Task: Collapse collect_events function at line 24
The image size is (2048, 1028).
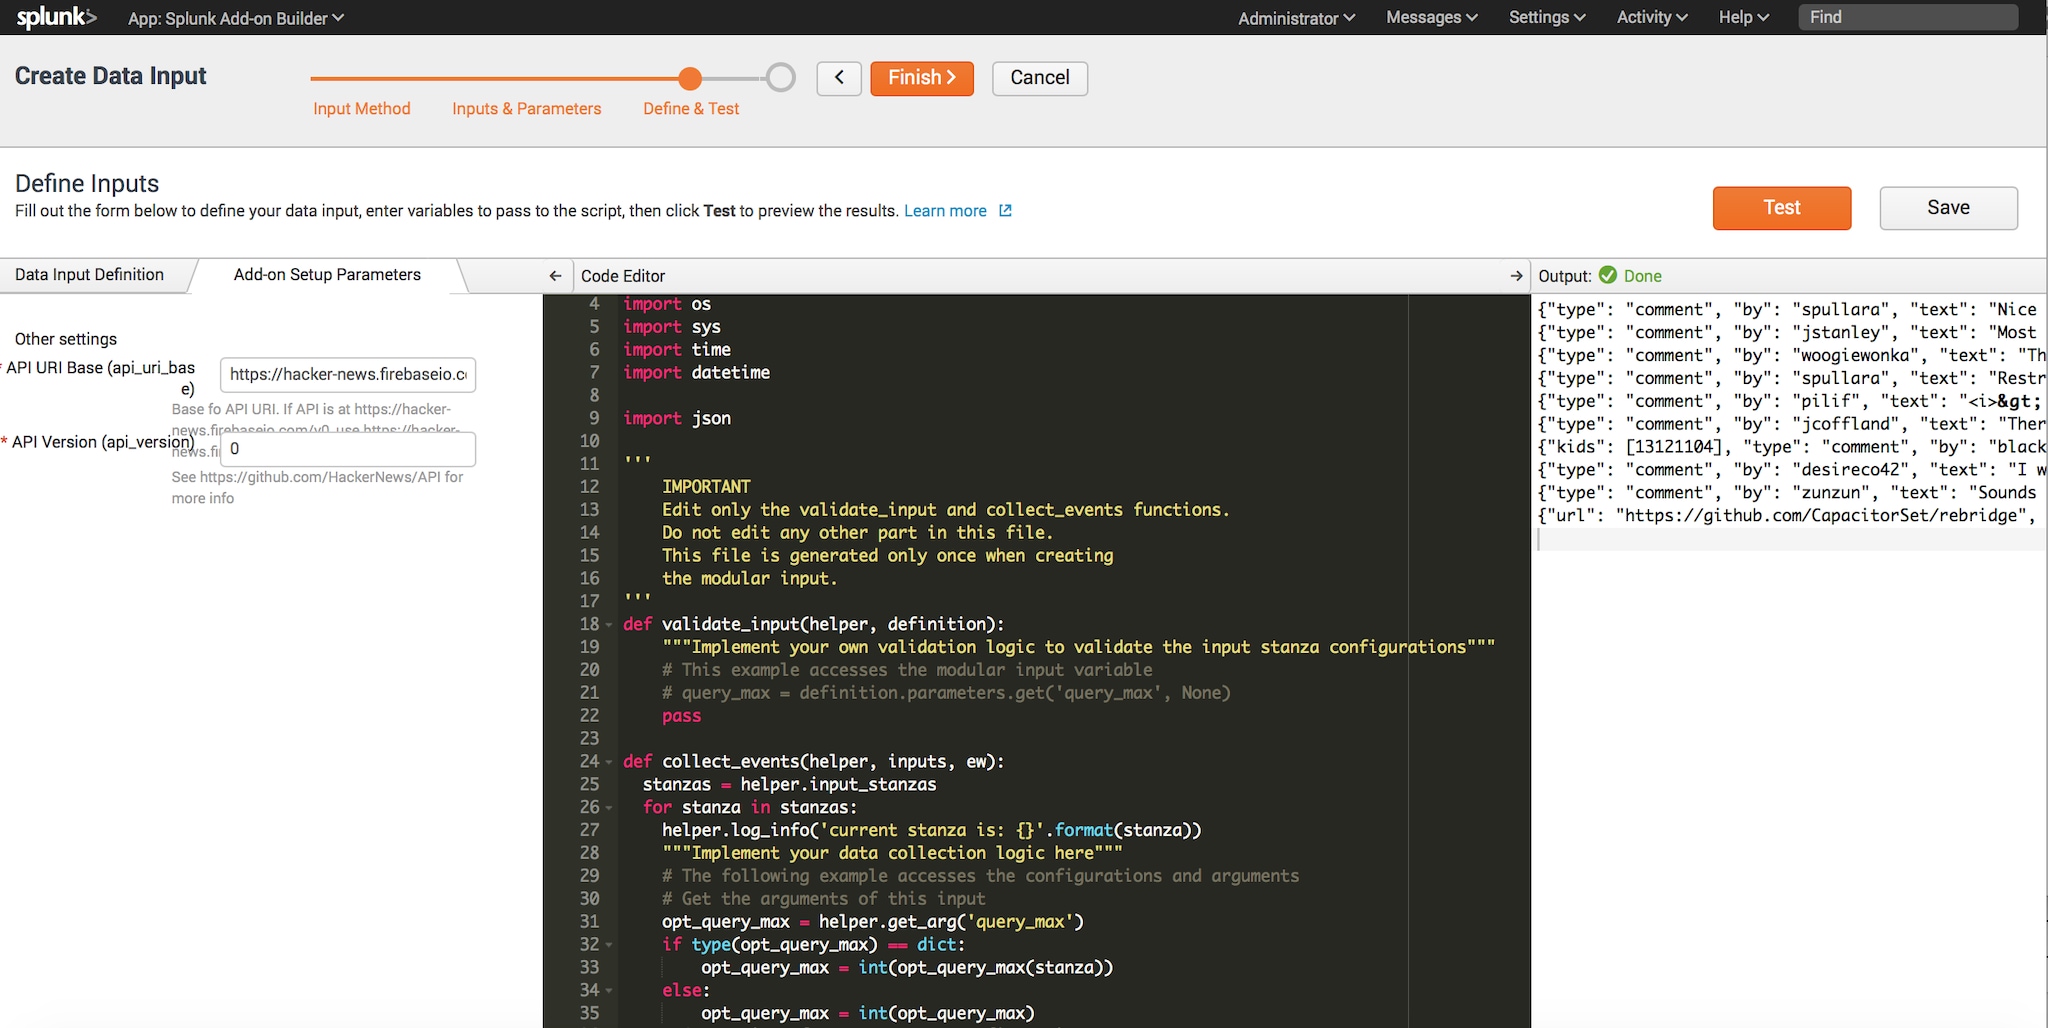Action: click(x=609, y=762)
